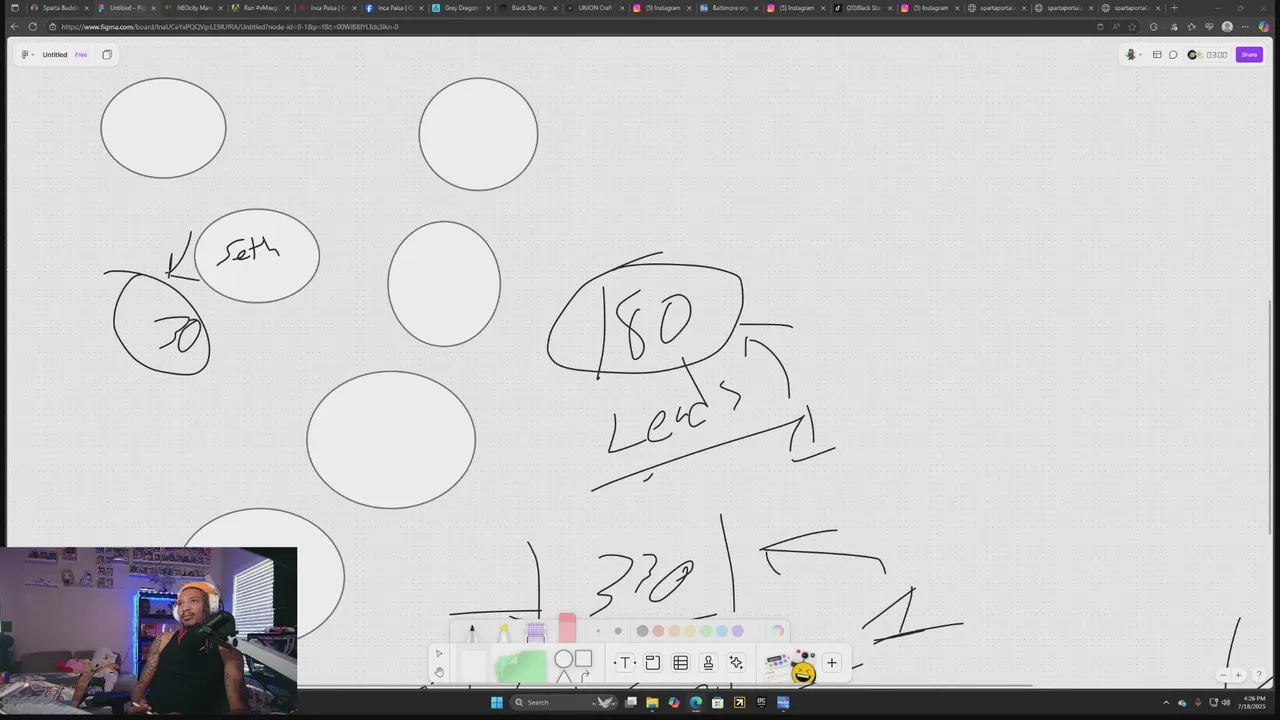The width and height of the screenshot is (1280, 720).
Task: Switch to the Baltimore browser tab
Action: click(x=728, y=8)
